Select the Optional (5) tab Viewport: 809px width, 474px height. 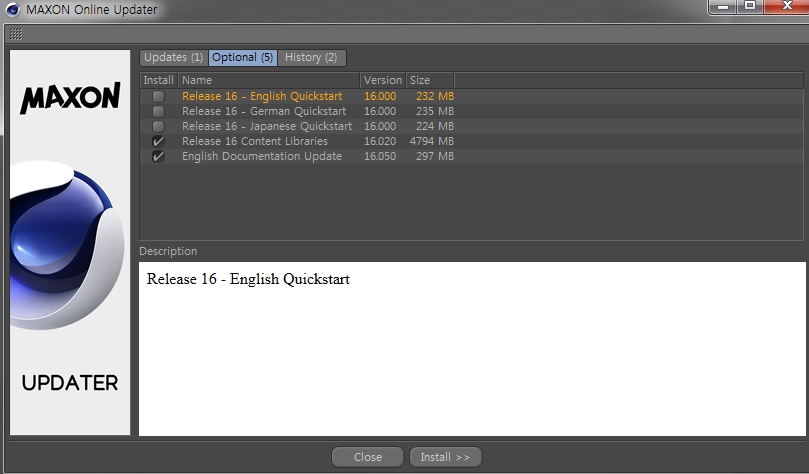[242, 58]
